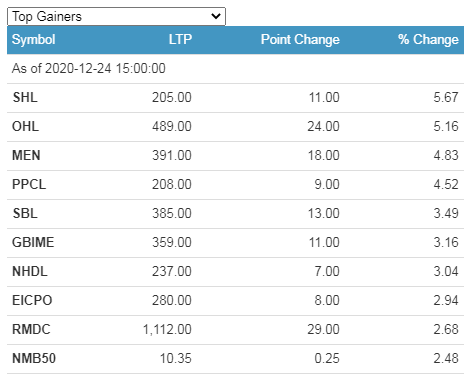Screen dimensions: 469x377
Task: Click the dropdown chevron arrow
Action: pos(216,16)
